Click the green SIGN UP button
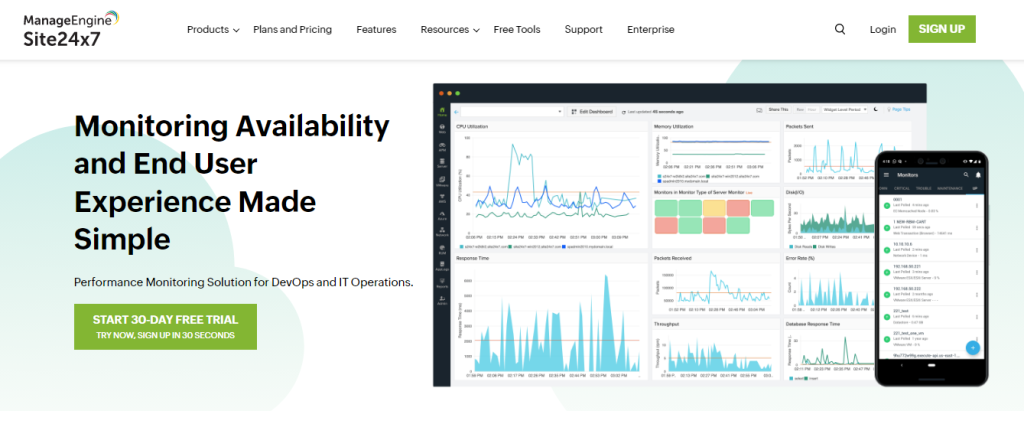1024x437 pixels. (x=942, y=29)
